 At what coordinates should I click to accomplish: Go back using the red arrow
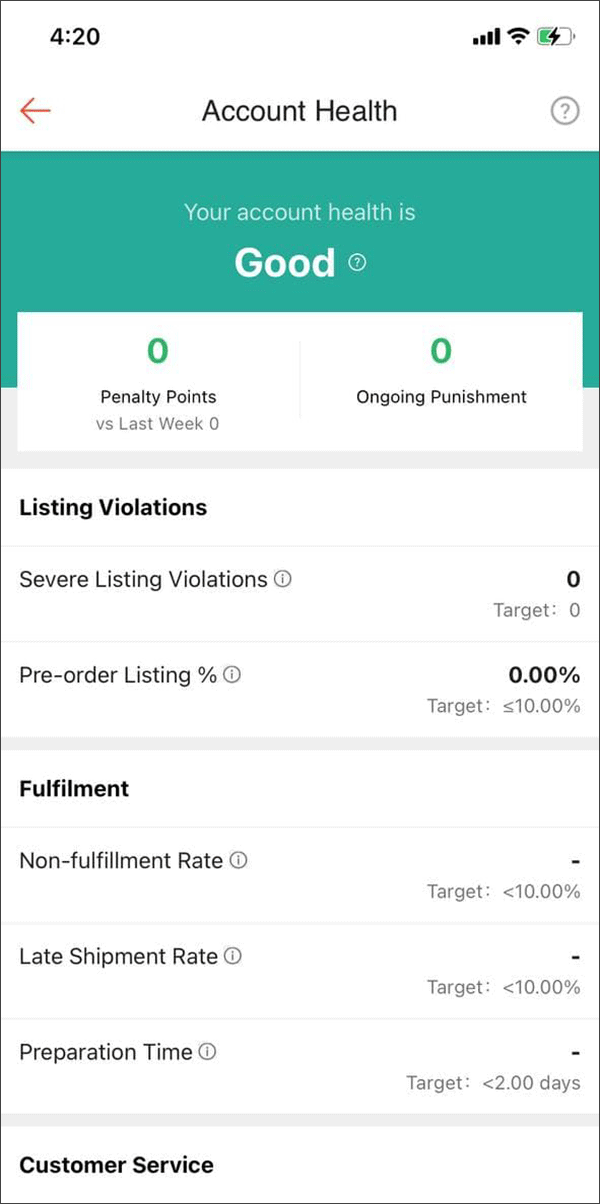(x=35, y=110)
